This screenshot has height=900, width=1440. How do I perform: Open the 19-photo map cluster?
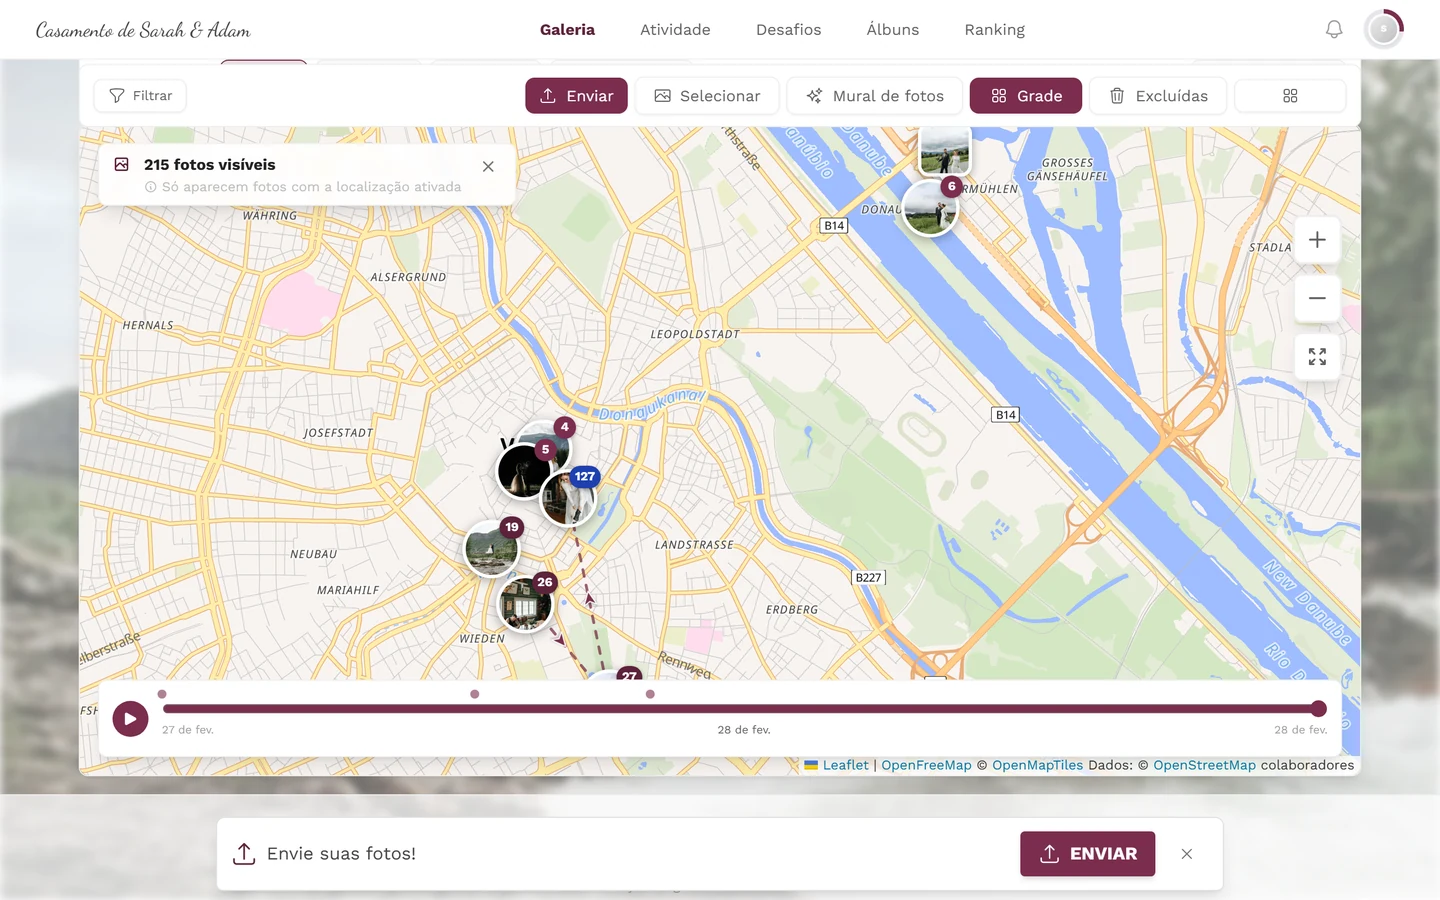492,548
